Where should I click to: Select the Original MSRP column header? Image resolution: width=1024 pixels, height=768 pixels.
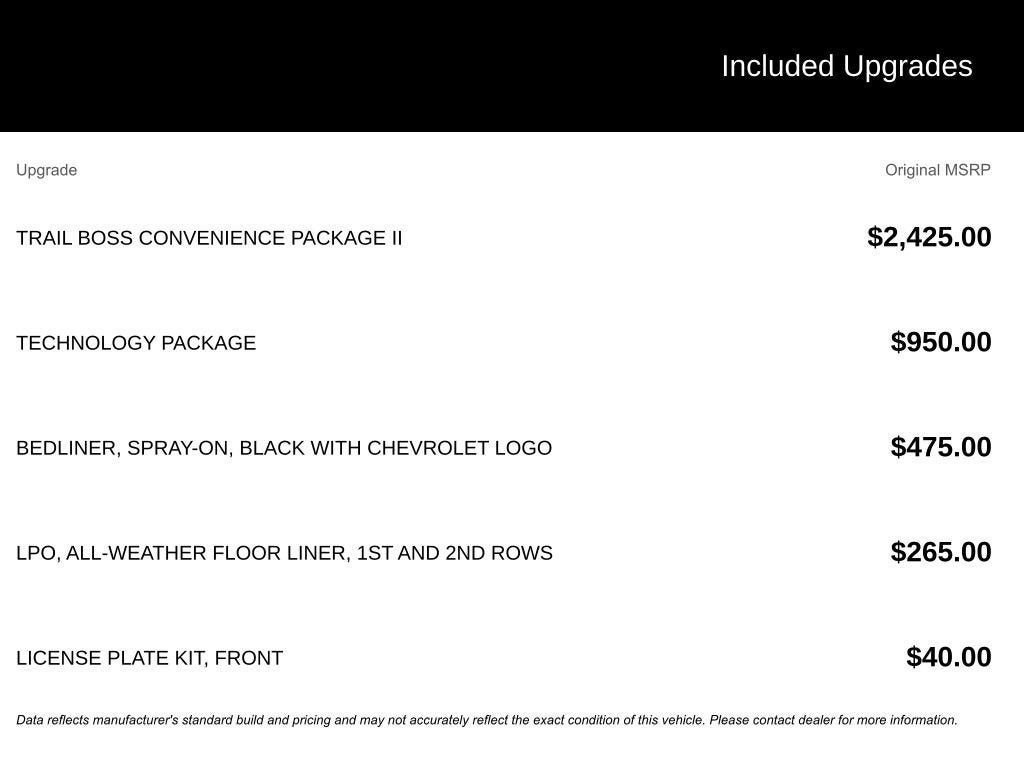937,170
